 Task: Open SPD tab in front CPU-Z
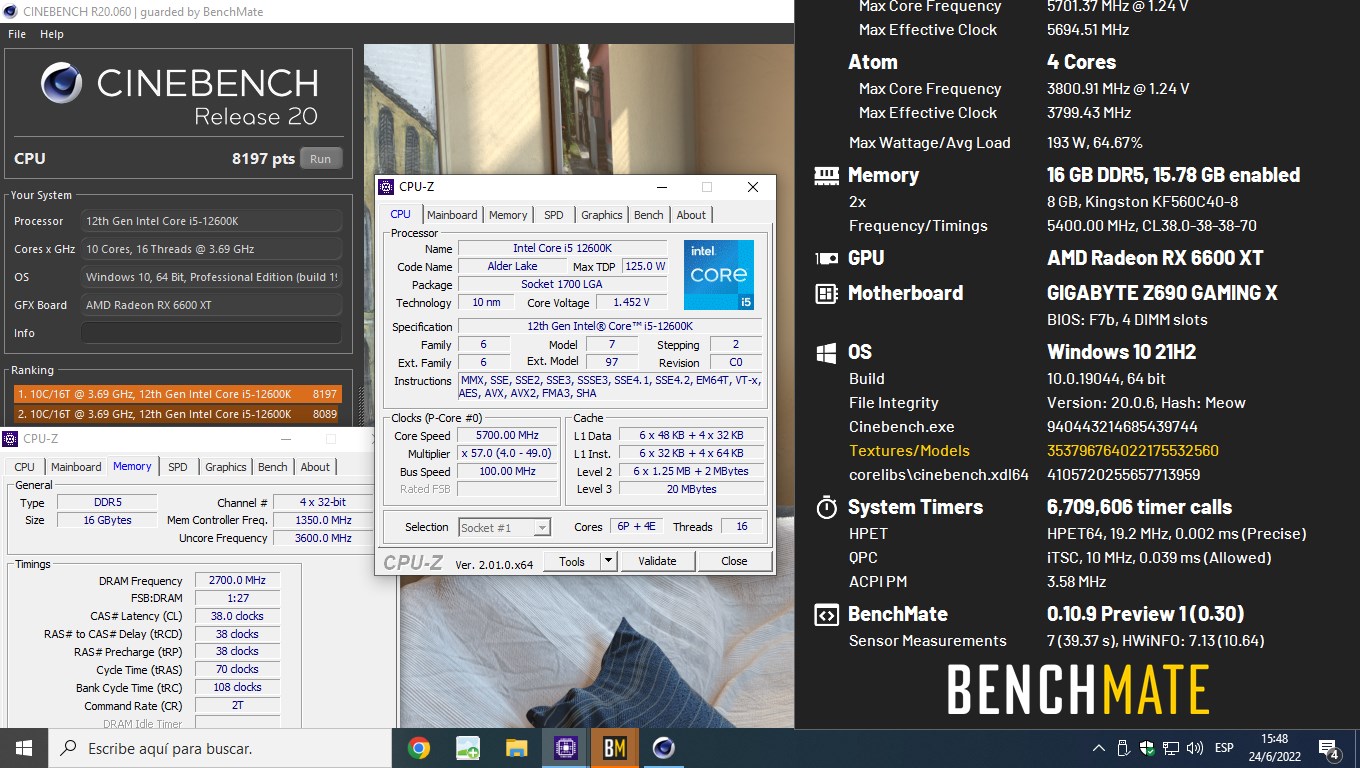coord(554,215)
